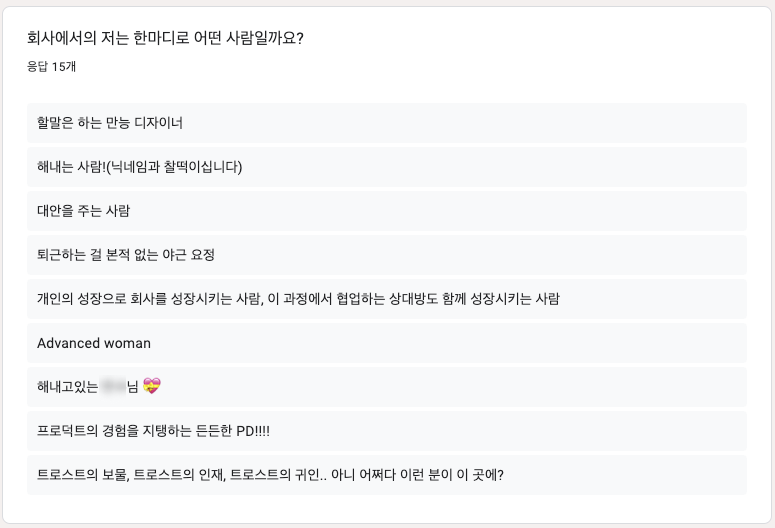
Task: Select the '개인의 성장으로 회사를 성장시키는 사람' response
Action: click(x=387, y=299)
